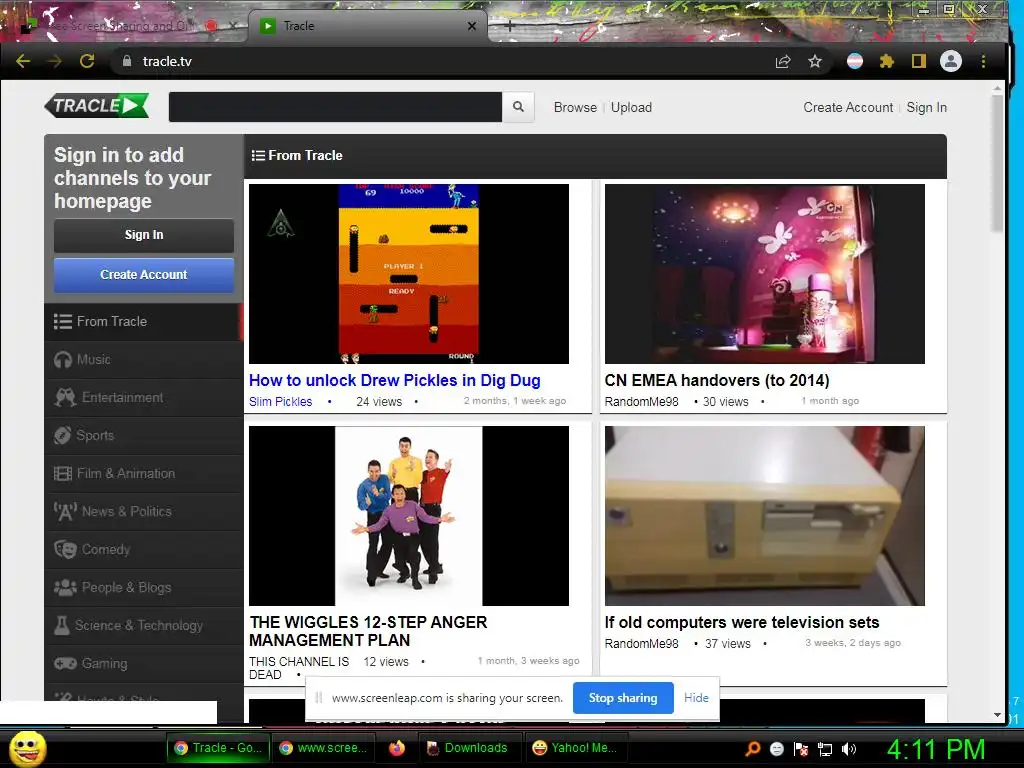Click the browser forward arrow
Image resolution: width=1024 pixels, height=768 pixels.
[x=55, y=61]
